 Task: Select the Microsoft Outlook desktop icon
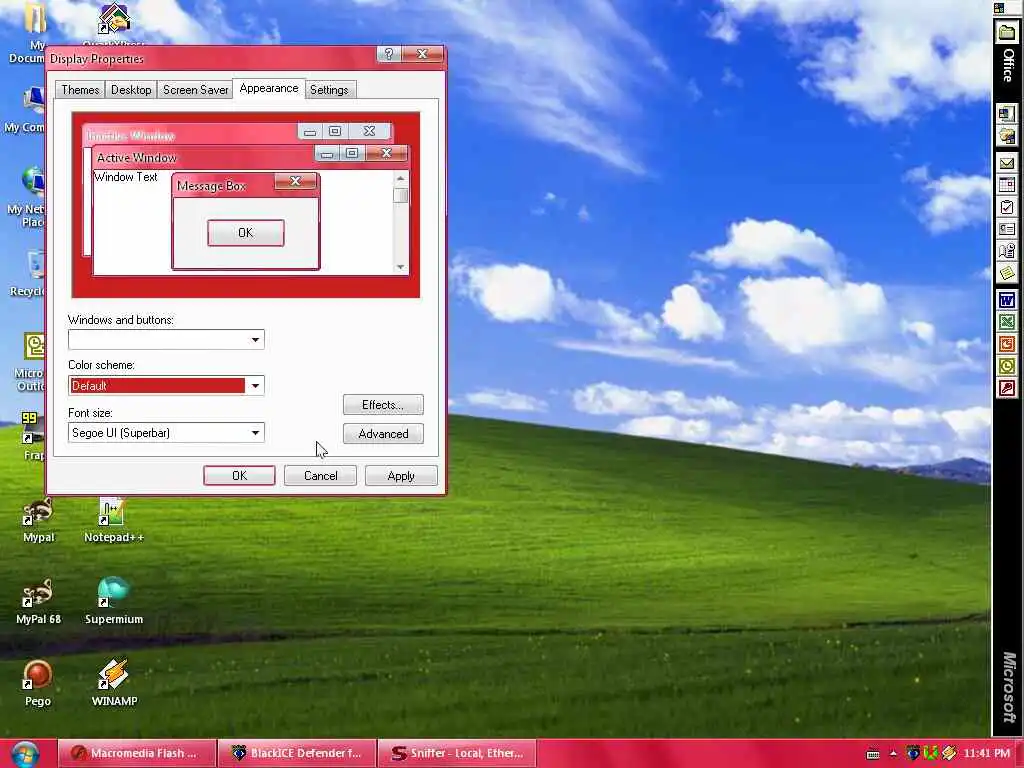pyautogui.click(x=30, y=362)
